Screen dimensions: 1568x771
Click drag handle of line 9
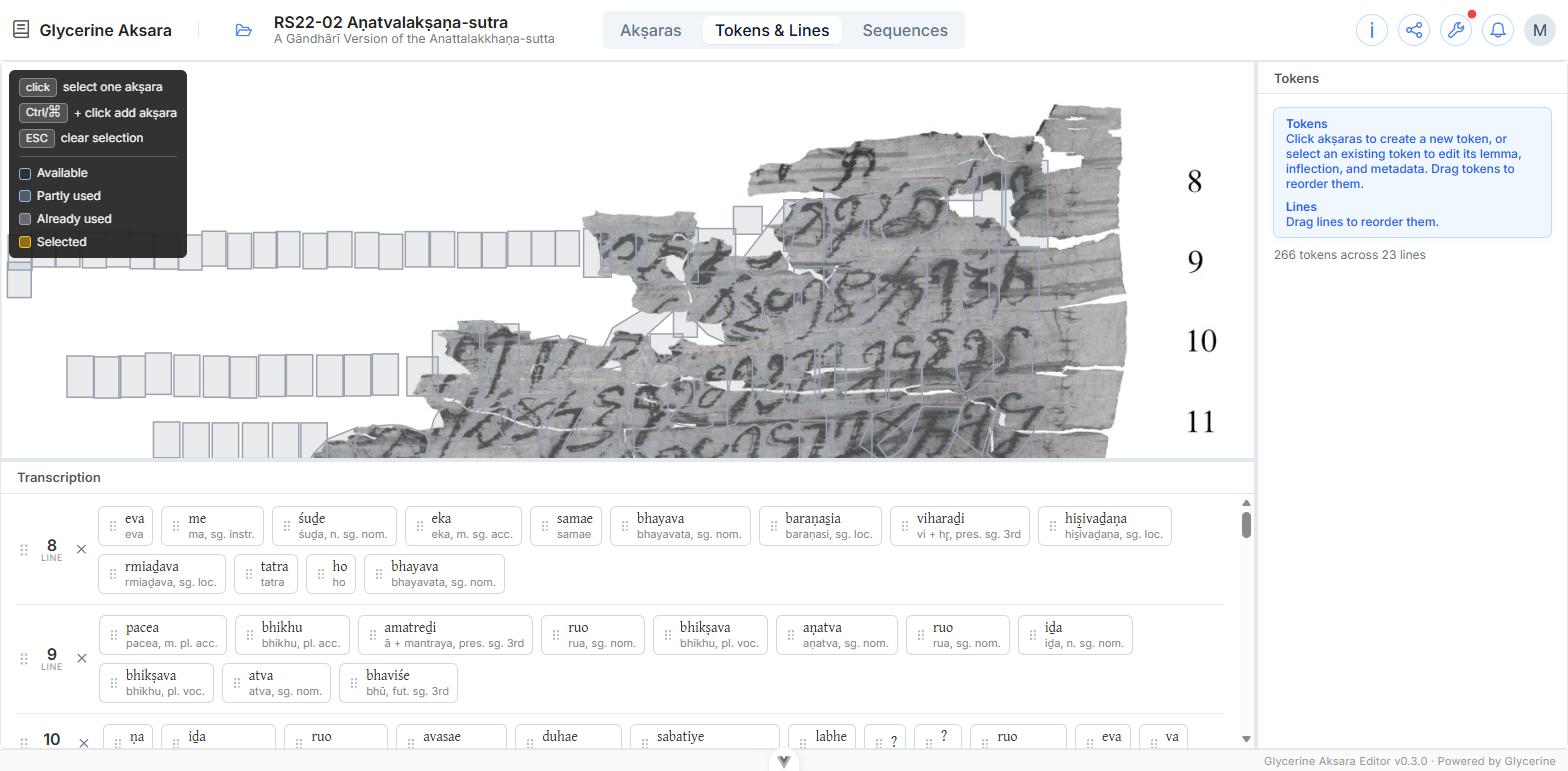click(24, 658)
